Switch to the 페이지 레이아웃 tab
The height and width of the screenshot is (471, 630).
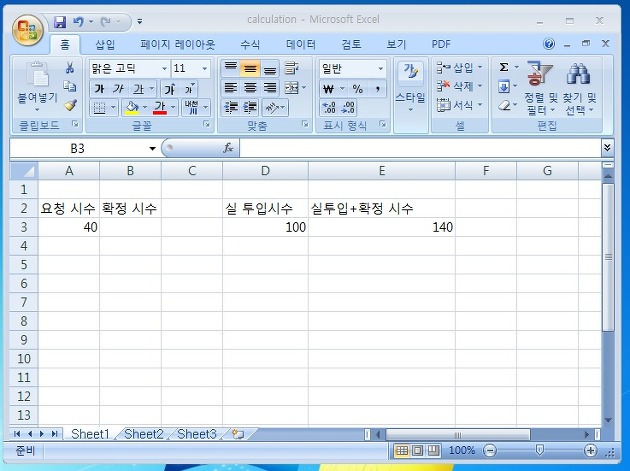(x=178, y=44)
